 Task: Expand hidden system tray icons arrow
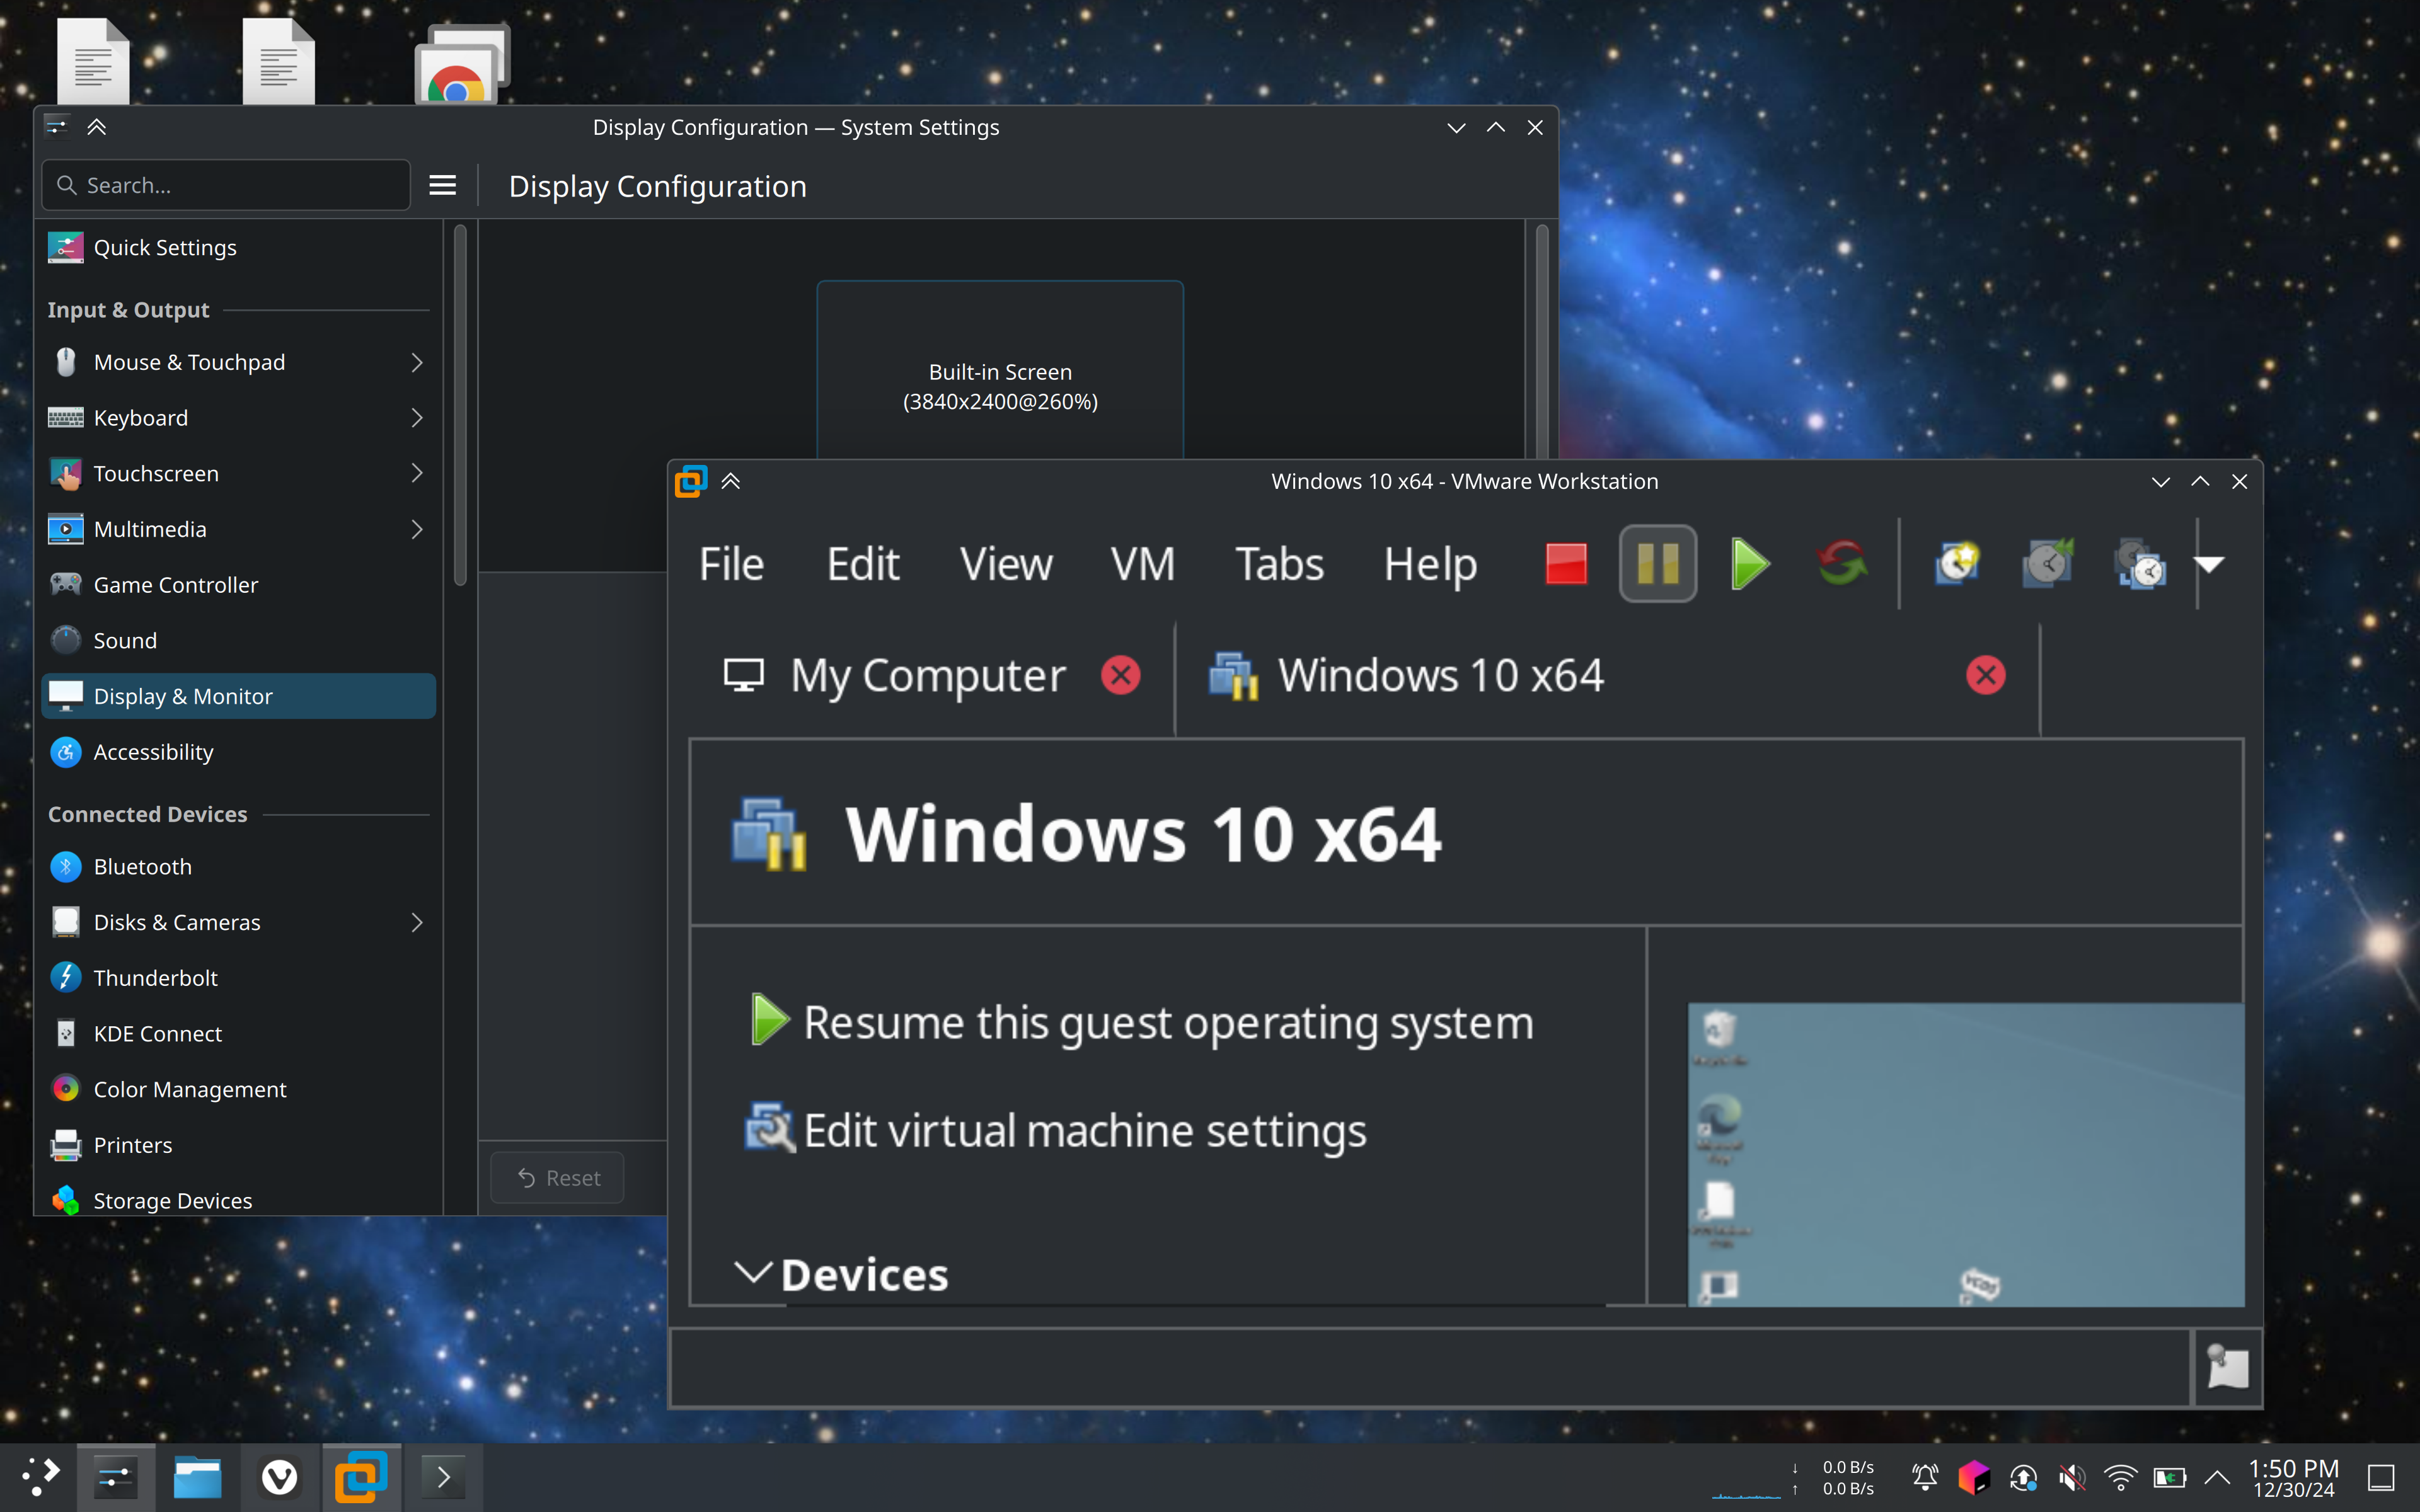[2217, 1477]
